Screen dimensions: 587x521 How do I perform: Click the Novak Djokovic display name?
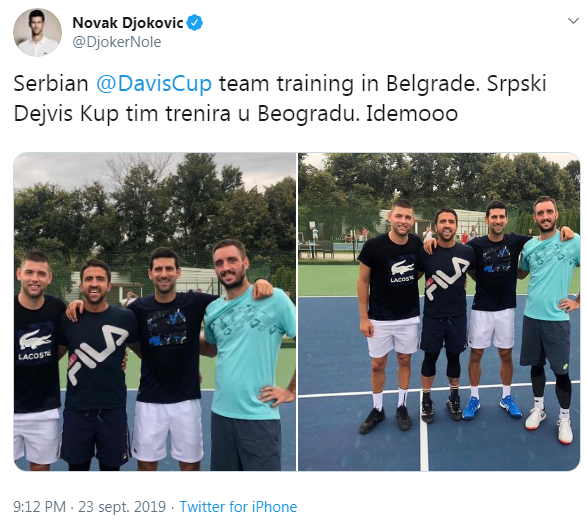[128, 23]
